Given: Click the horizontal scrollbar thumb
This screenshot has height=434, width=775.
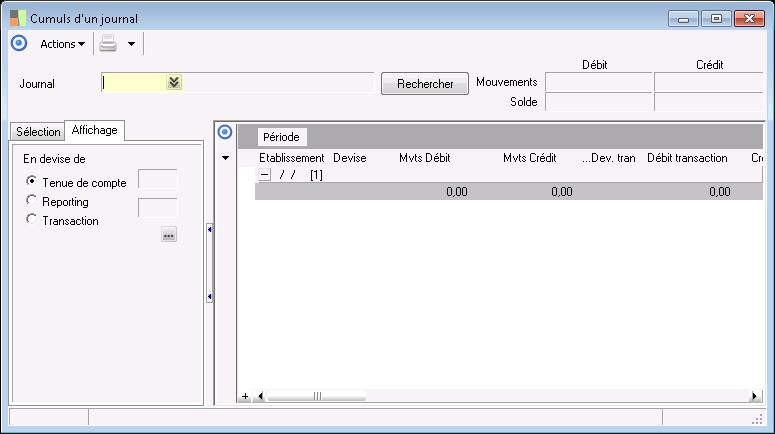Looking at the screenshot, I should coord(316,396).
